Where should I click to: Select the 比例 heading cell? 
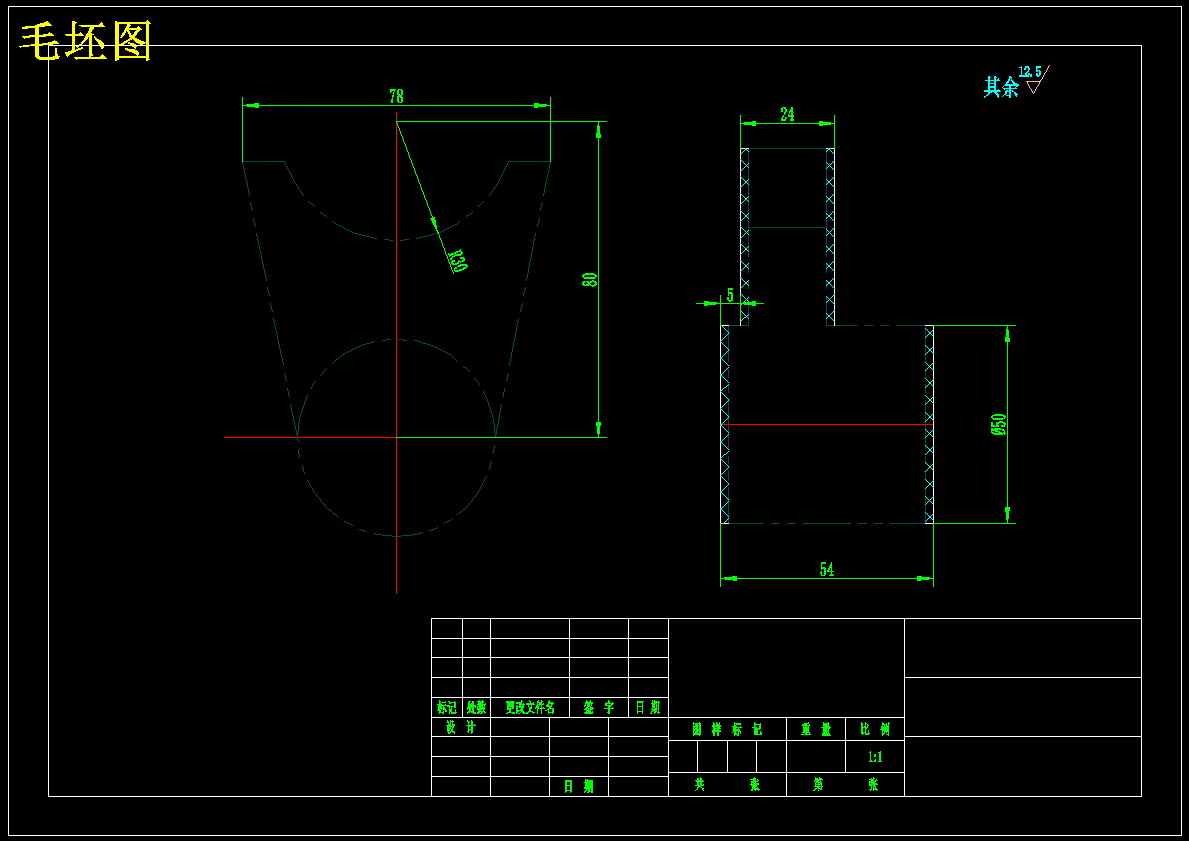874,730
